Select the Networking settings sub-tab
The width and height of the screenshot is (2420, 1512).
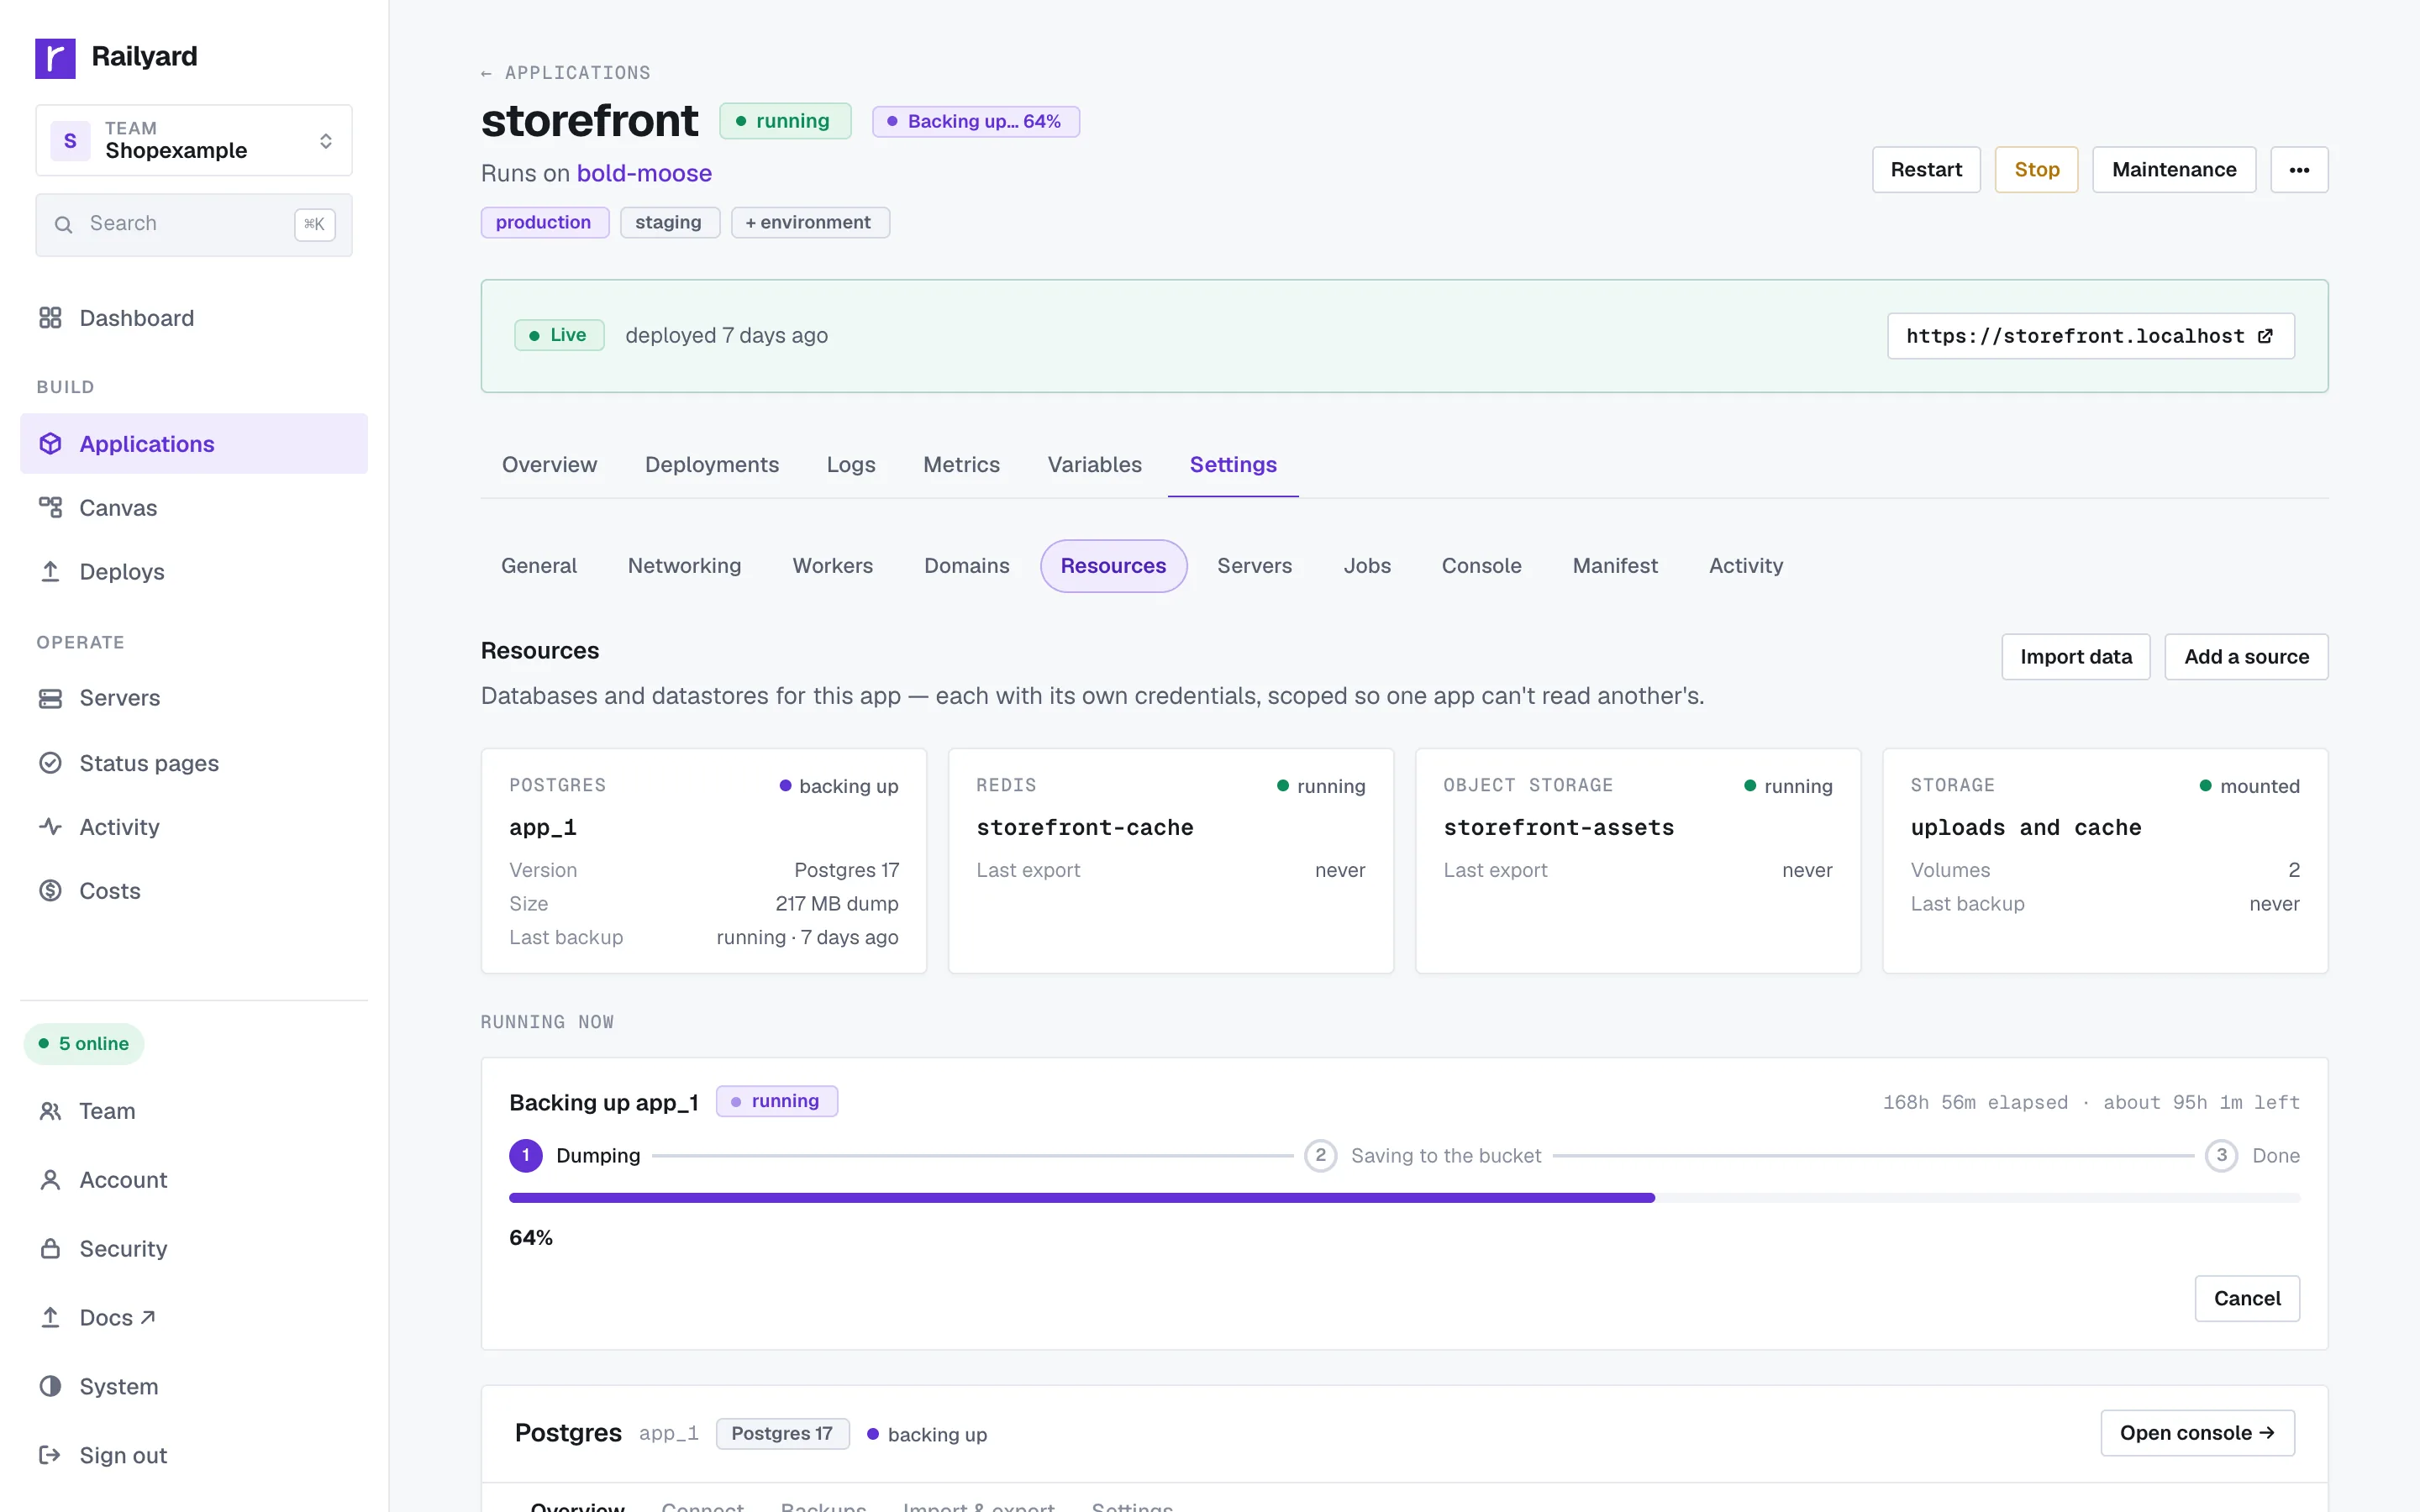(684, 566)
